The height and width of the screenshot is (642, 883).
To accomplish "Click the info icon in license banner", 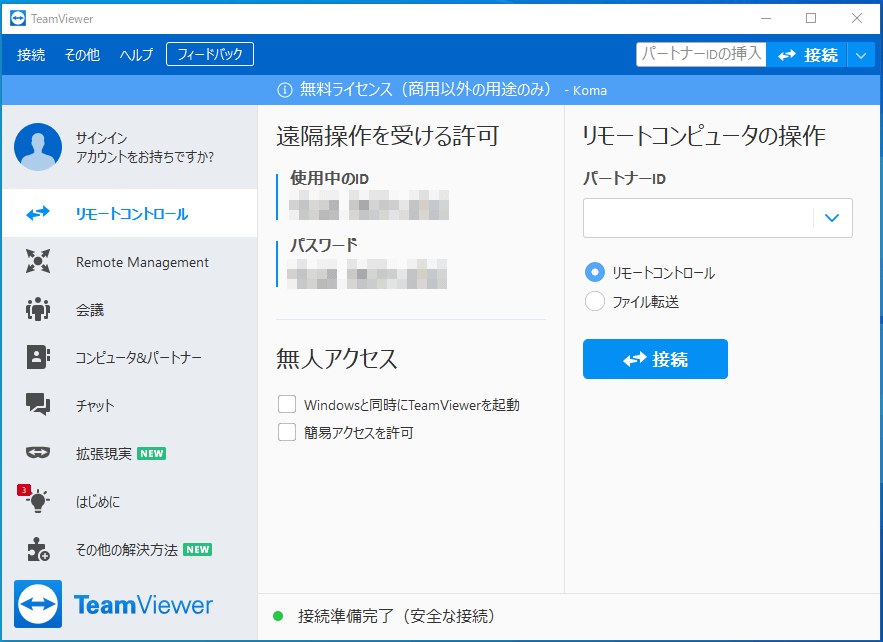I will (285, 90).
